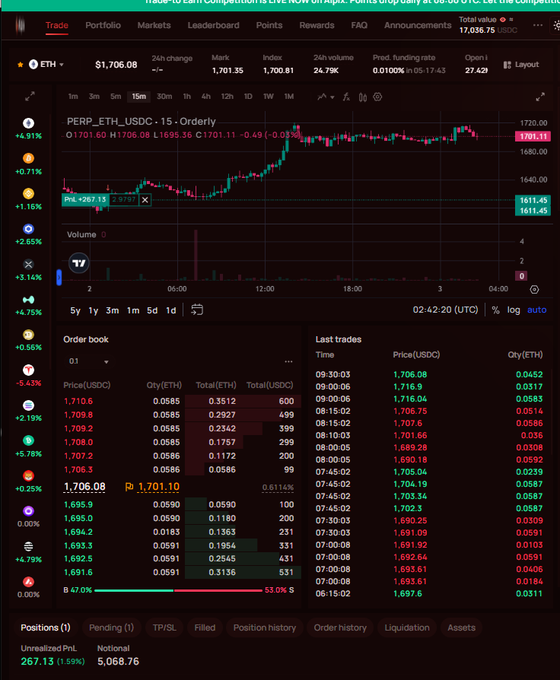Select the red icon showing -5.43%

[29, 370]
